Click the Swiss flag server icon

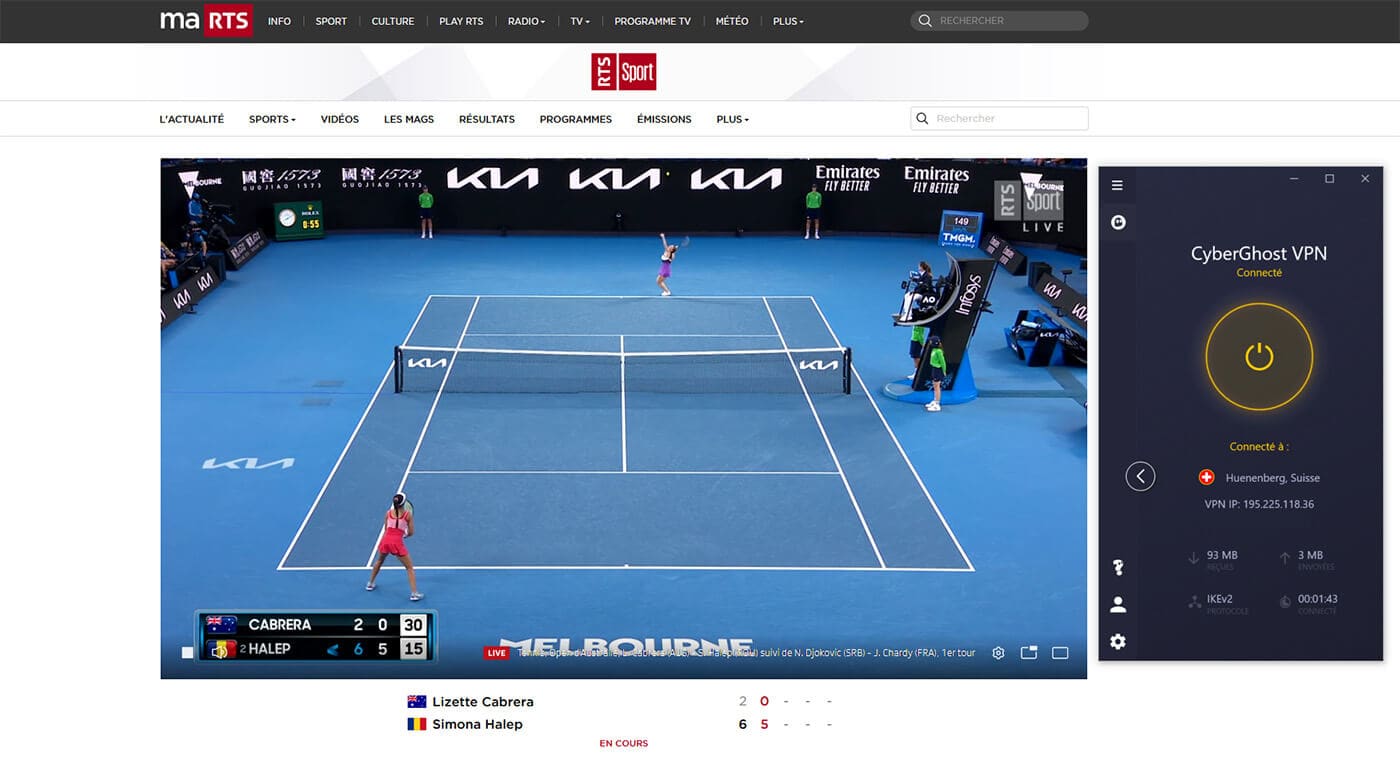coord(1206,478)
